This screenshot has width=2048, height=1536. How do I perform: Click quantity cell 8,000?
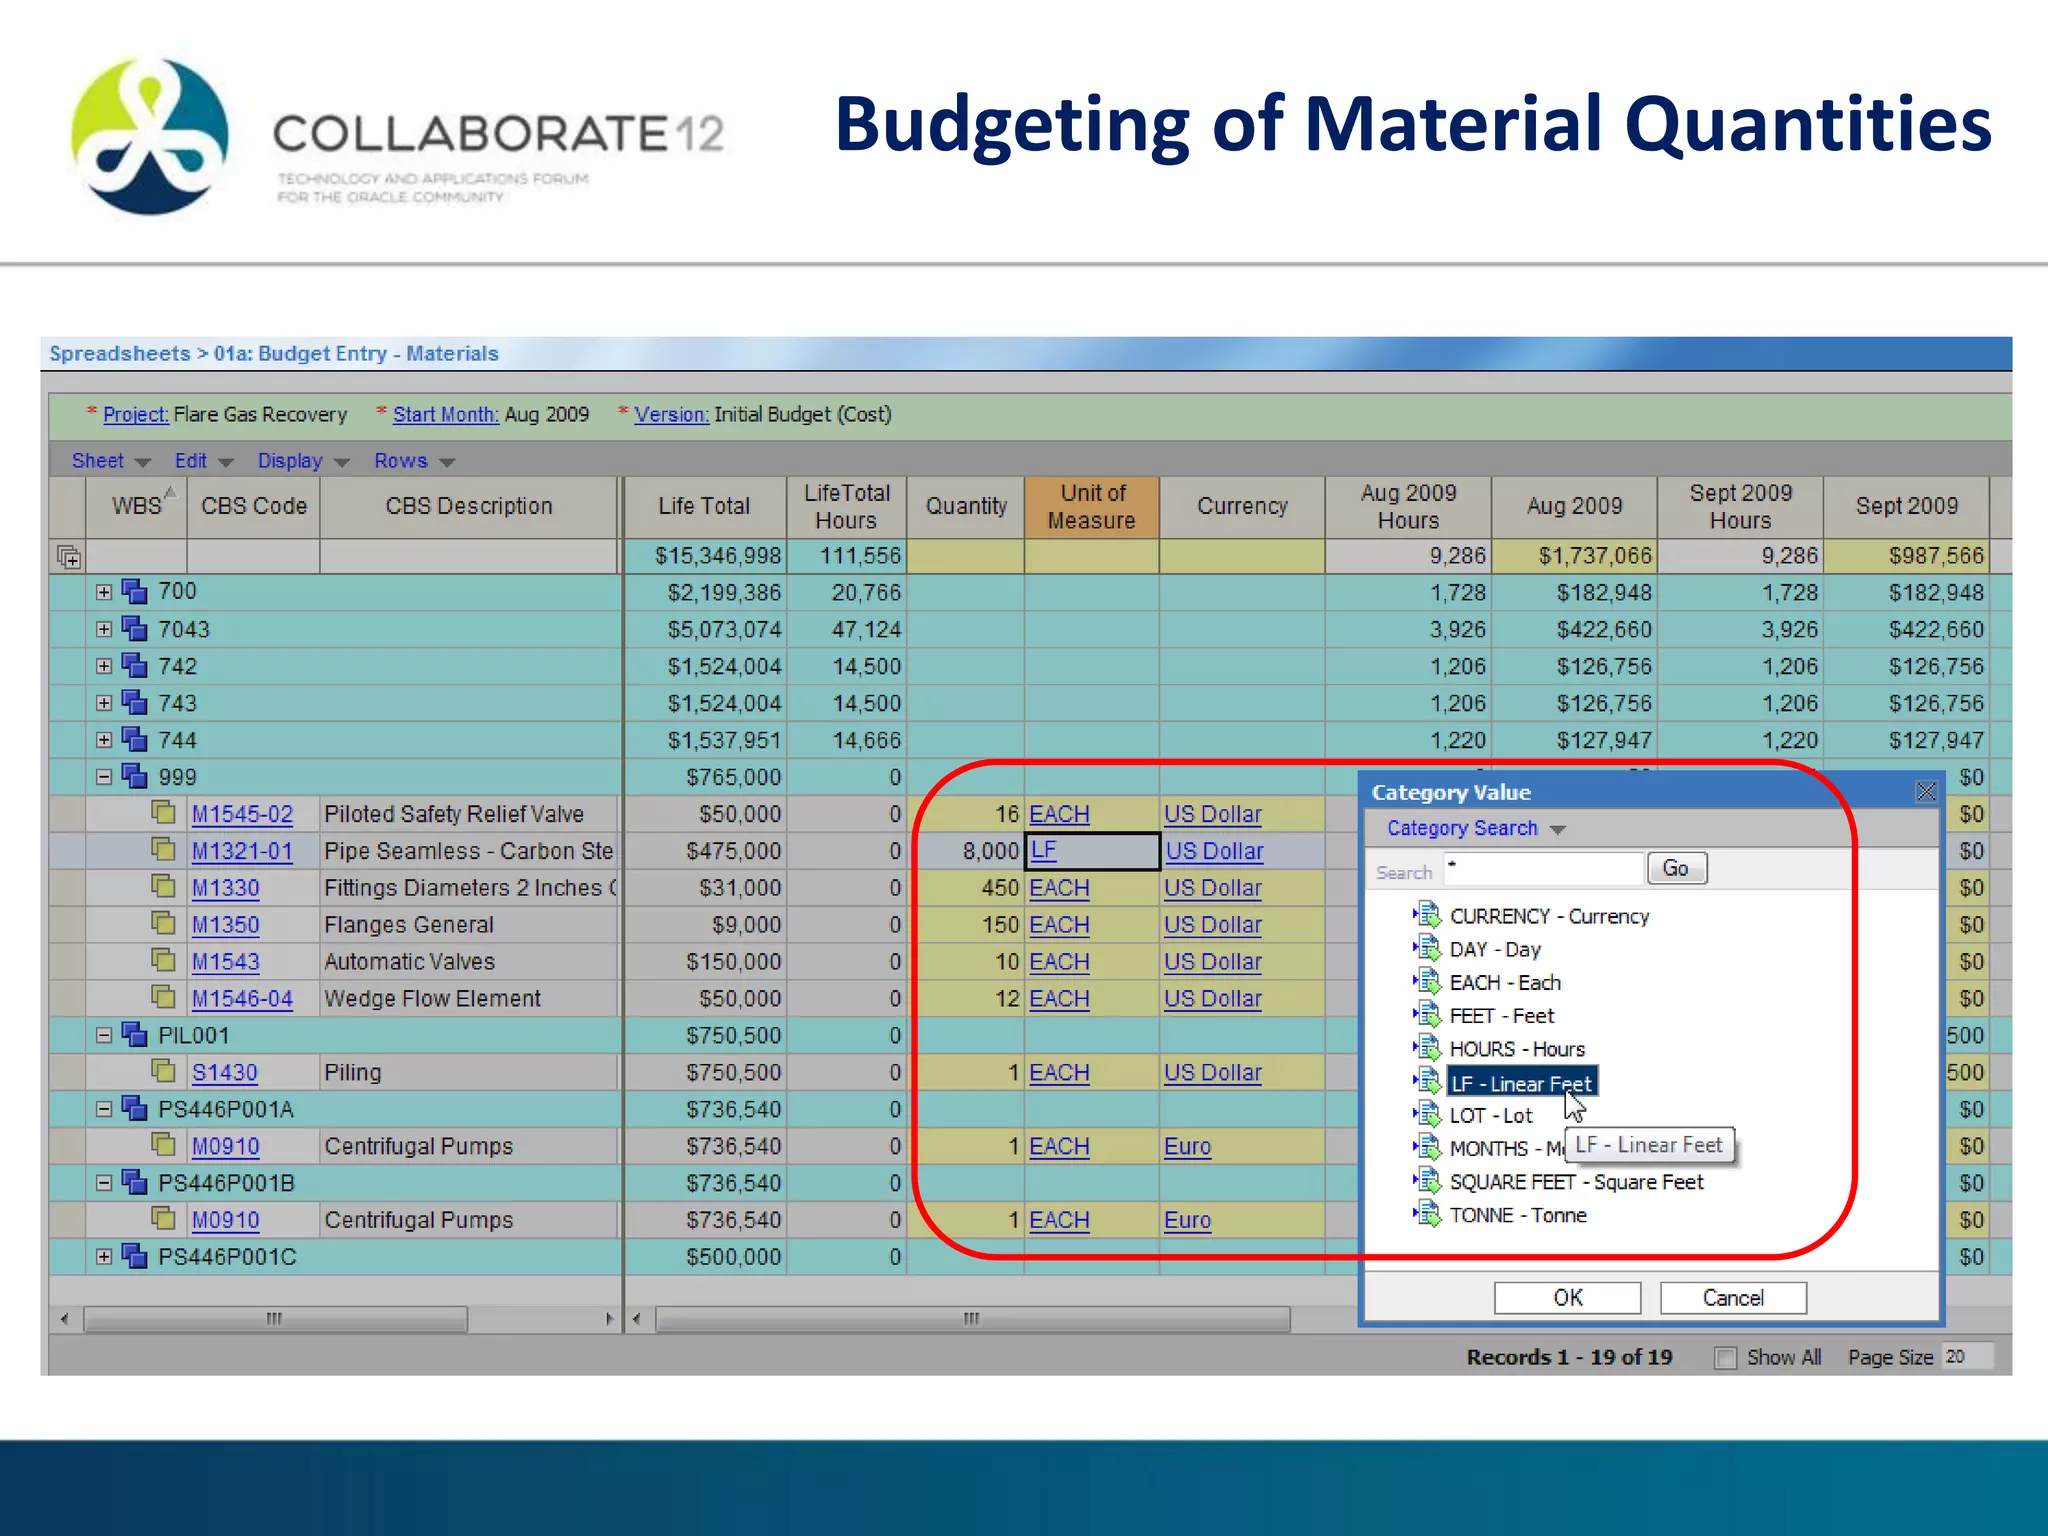966,851
